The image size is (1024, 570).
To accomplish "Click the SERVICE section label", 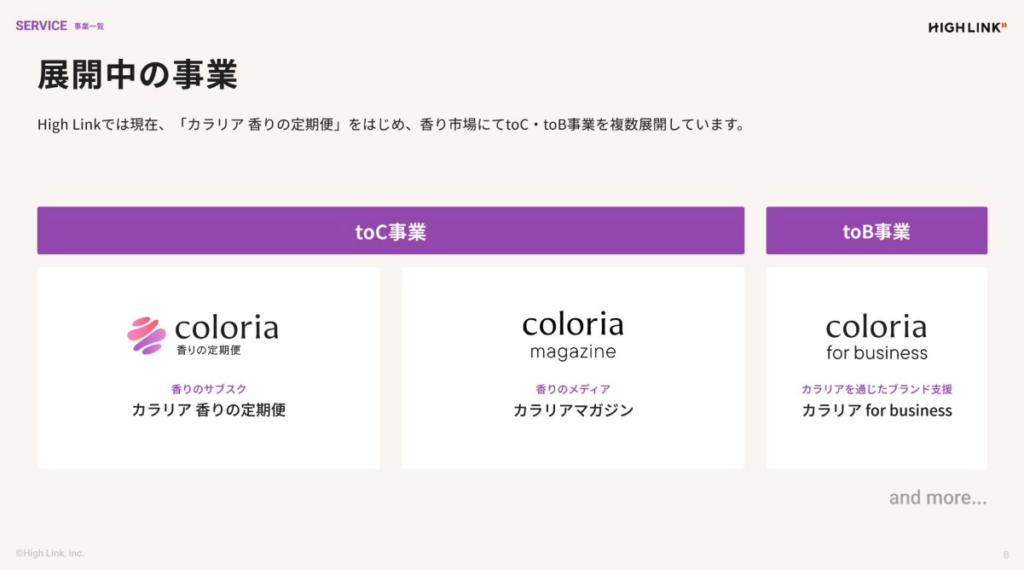I will point(41,26).
